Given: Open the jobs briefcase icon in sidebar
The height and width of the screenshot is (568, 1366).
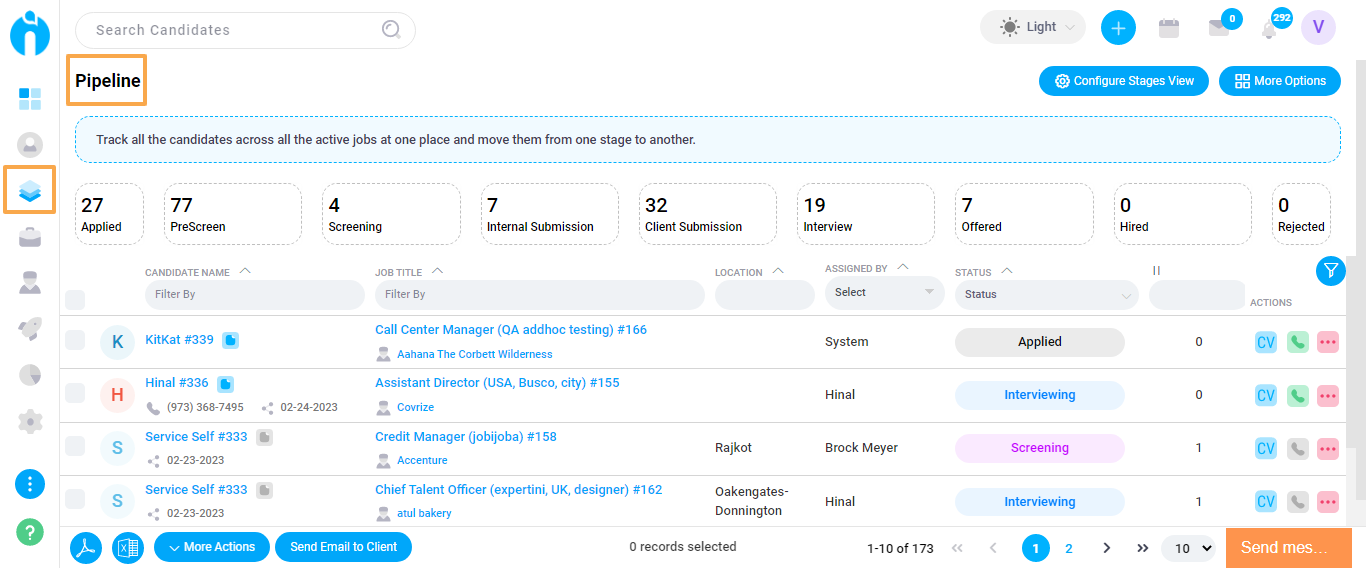Looking at the screenshot, I should (30, 237).
